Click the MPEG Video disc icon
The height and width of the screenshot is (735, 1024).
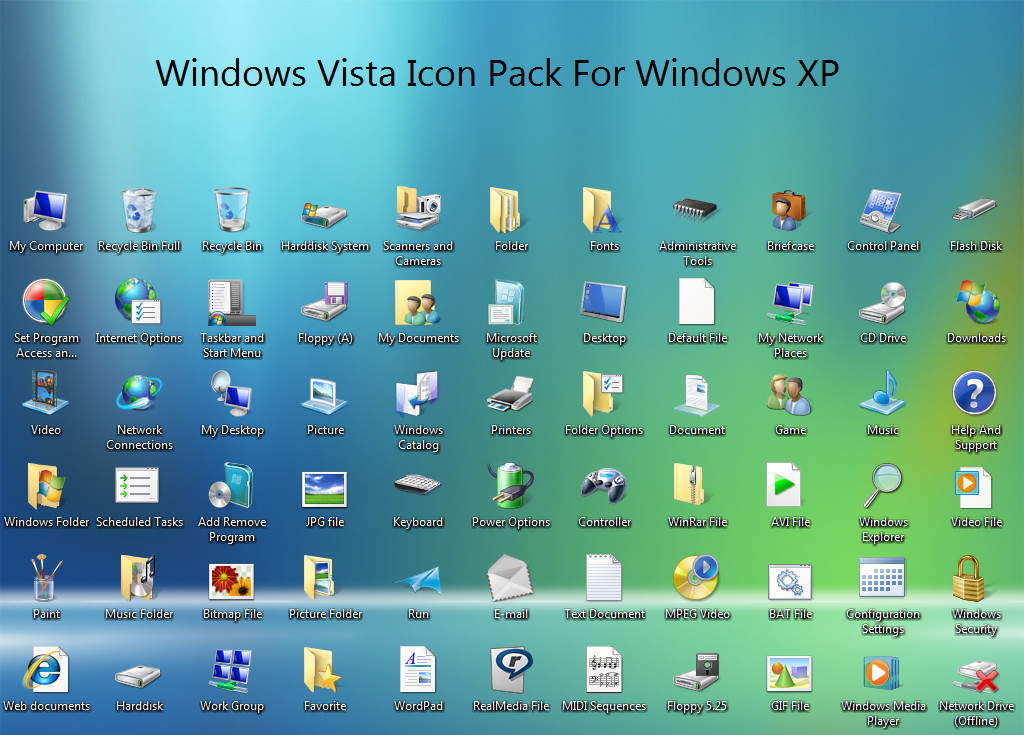click(696, 578)
